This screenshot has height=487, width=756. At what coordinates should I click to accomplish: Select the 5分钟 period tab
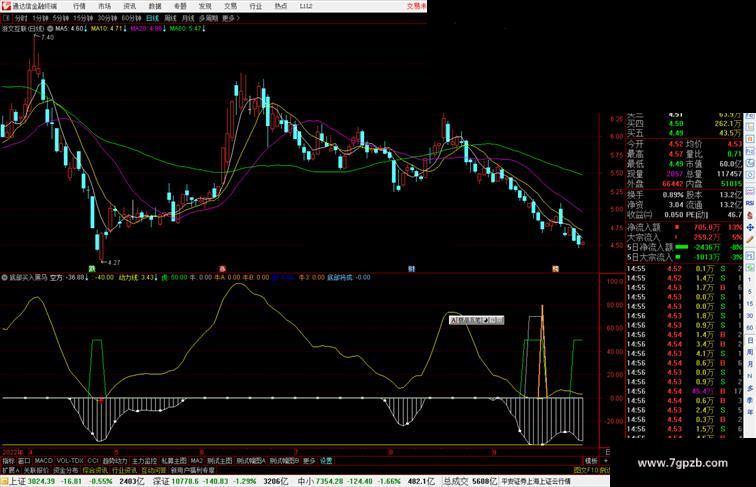(61, 18)
